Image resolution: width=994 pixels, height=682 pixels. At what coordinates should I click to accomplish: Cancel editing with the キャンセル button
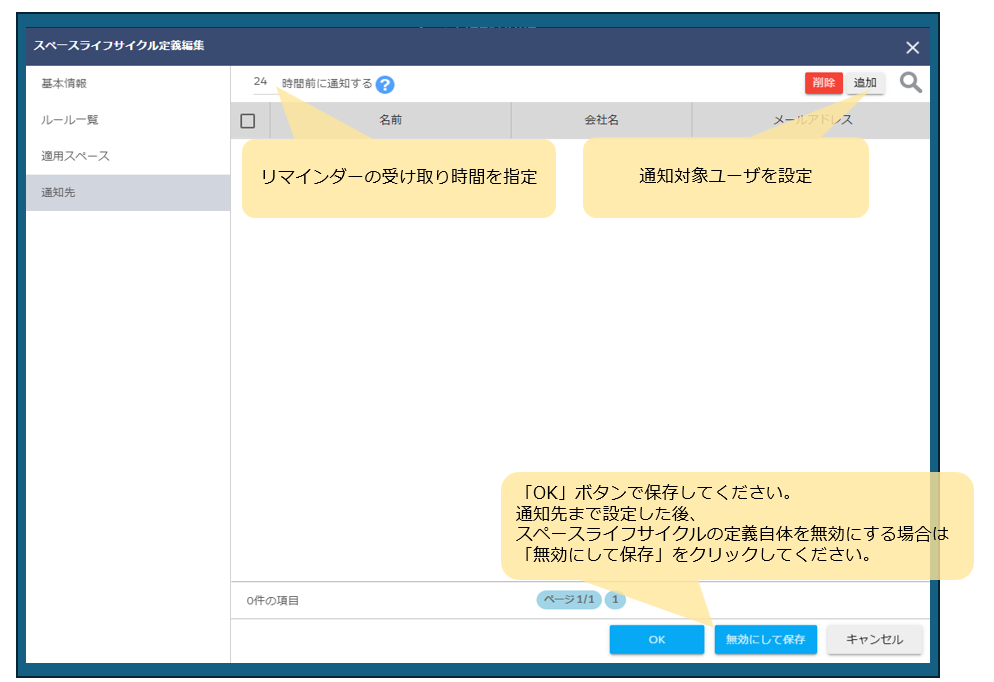[874, 640]
